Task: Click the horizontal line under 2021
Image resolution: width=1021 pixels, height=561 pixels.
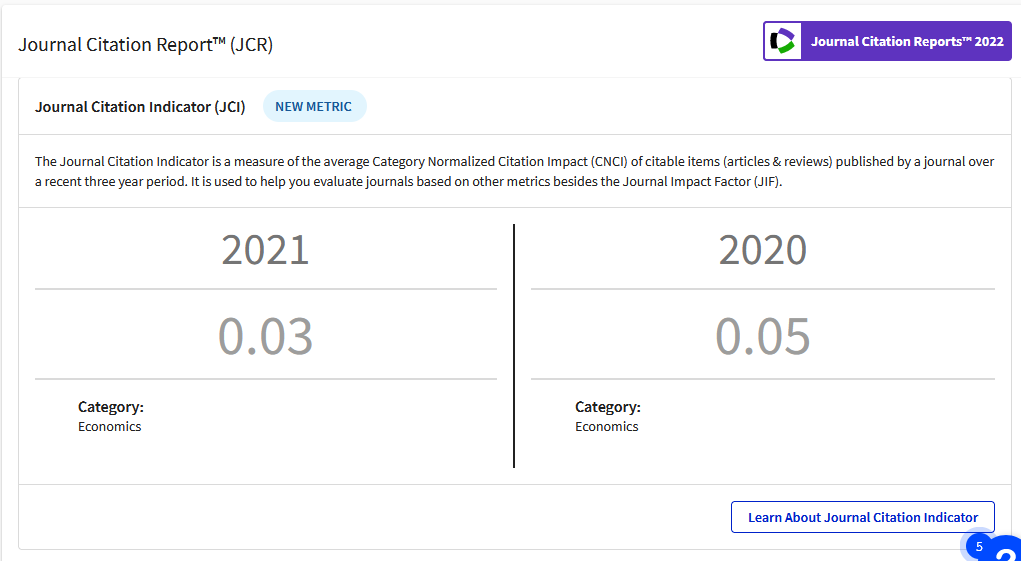Action: coord(266,288)
